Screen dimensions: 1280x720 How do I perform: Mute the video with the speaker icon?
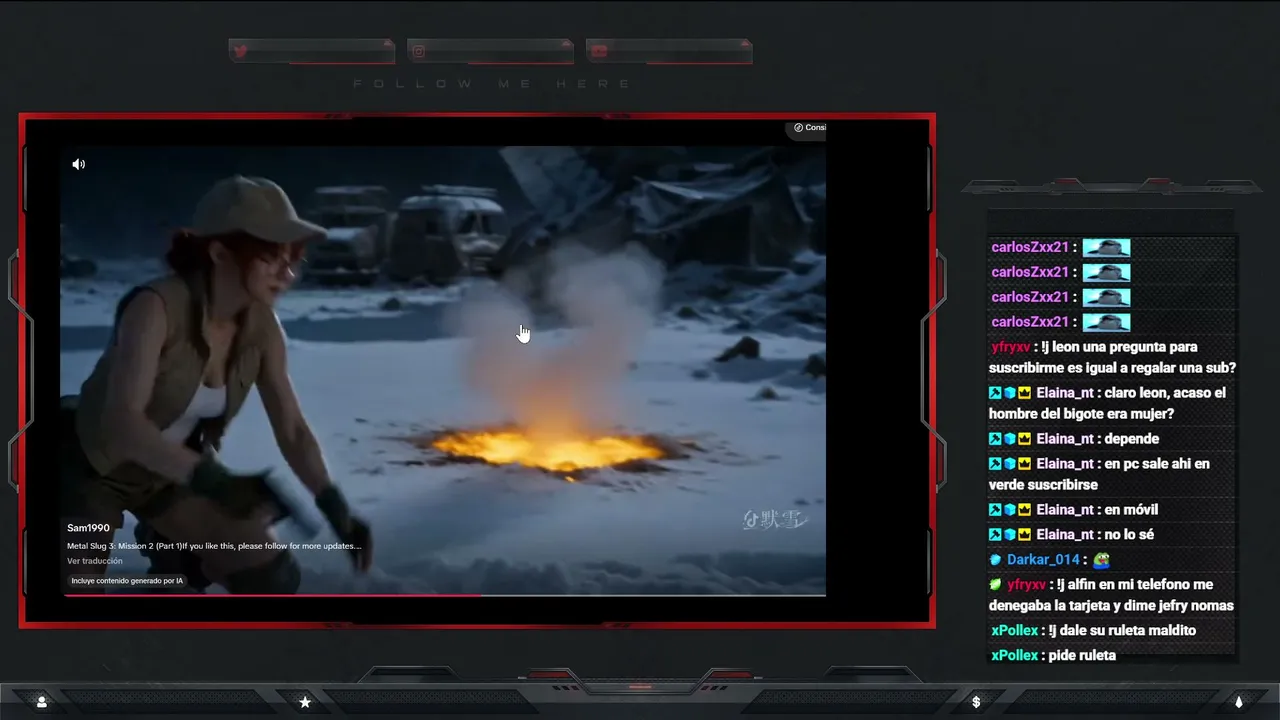coord(79,164)
